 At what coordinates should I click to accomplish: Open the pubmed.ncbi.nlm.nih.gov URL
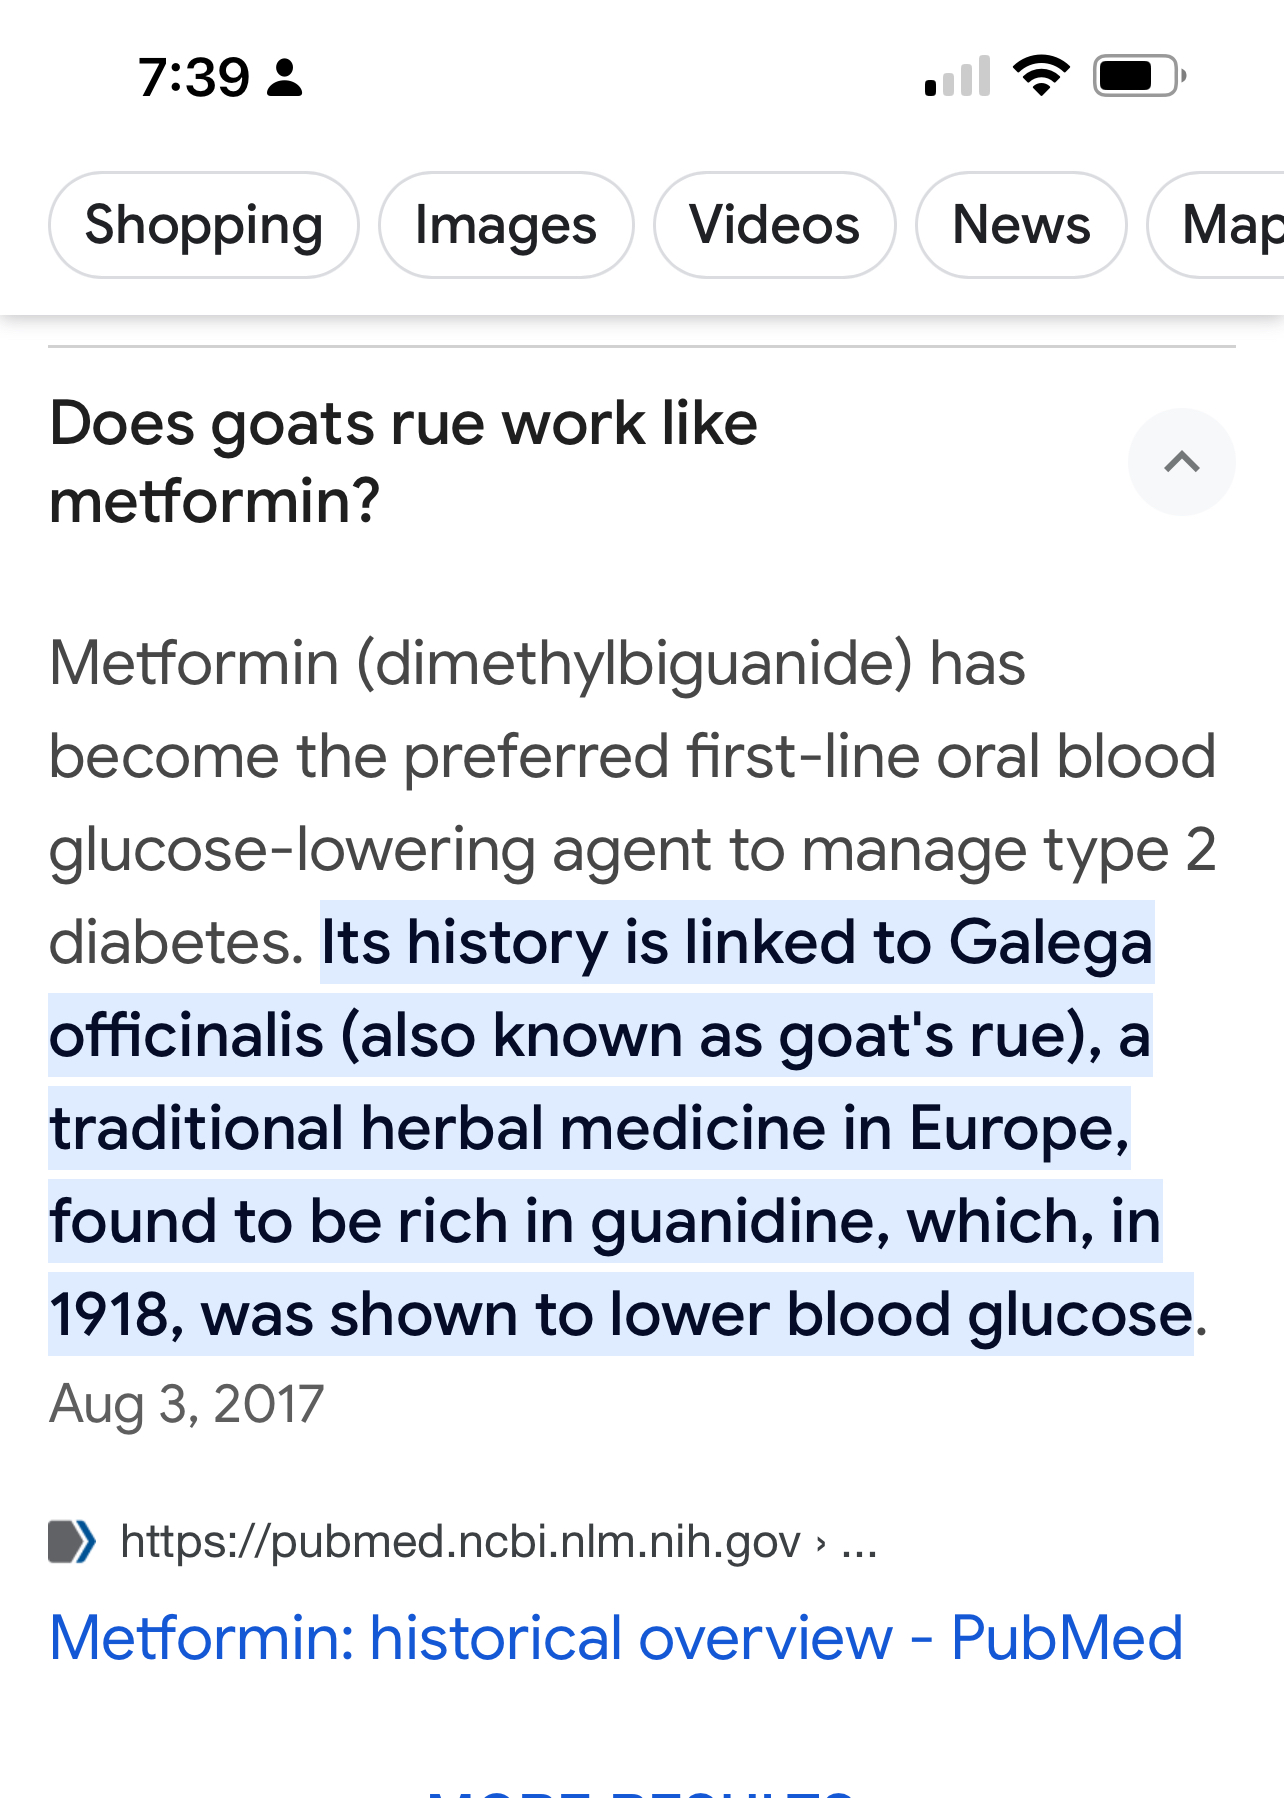tap(460, 1541)
